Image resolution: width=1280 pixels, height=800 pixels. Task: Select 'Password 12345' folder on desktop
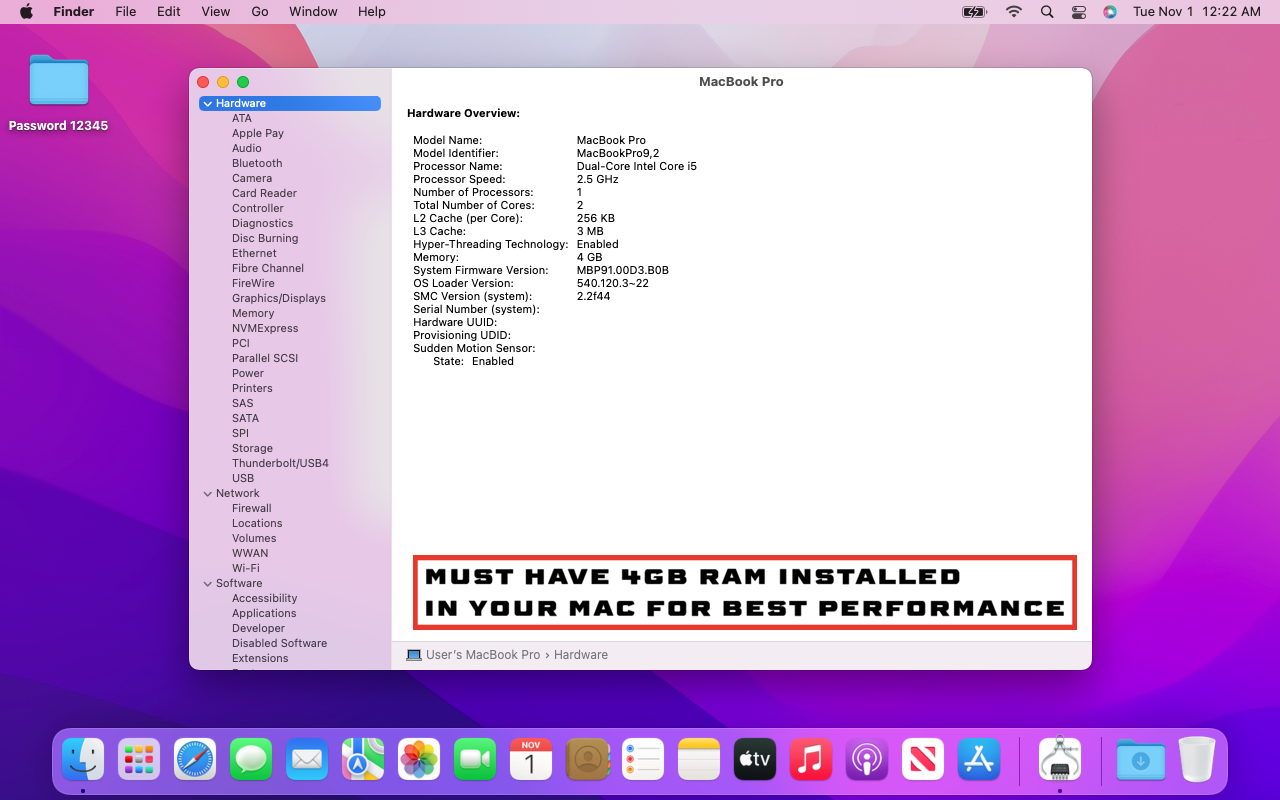(58, 93)
